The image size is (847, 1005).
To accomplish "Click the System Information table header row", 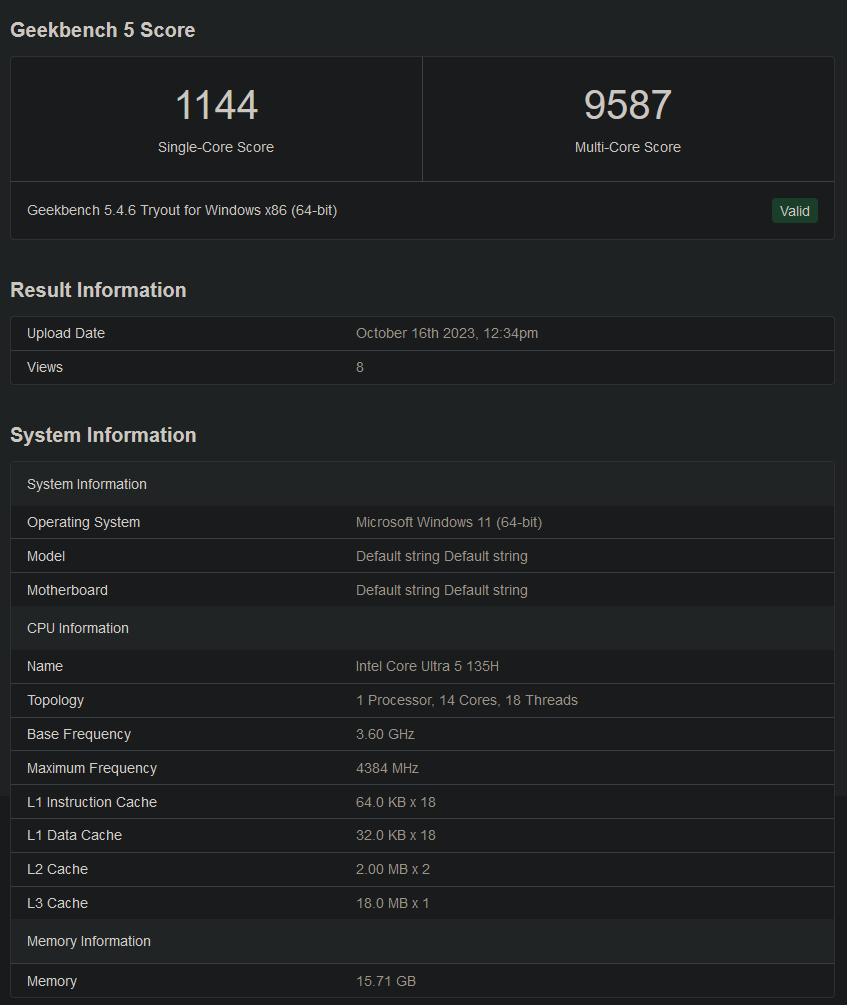I will tap(423, 484).
